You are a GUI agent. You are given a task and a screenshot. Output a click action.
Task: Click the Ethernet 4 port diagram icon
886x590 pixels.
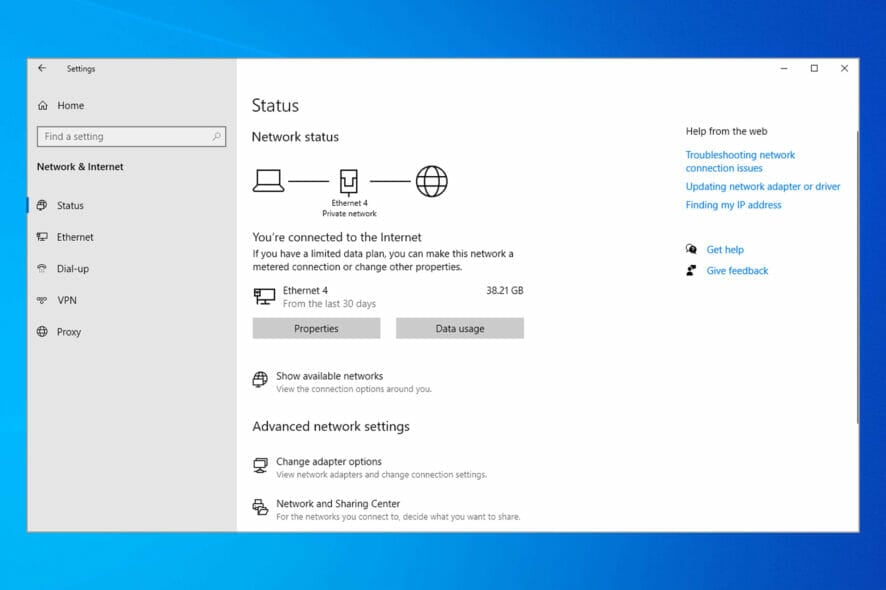[x=349, y=181]
